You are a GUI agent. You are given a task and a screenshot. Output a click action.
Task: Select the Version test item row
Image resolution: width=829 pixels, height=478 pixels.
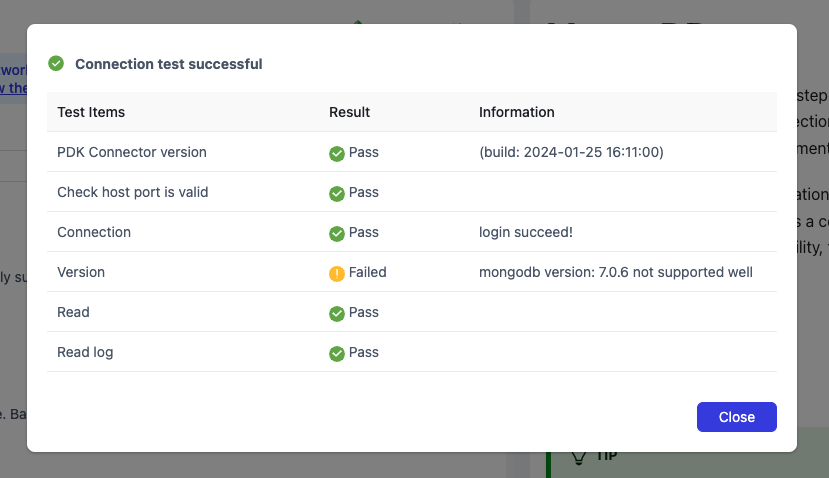pos(81,272)
